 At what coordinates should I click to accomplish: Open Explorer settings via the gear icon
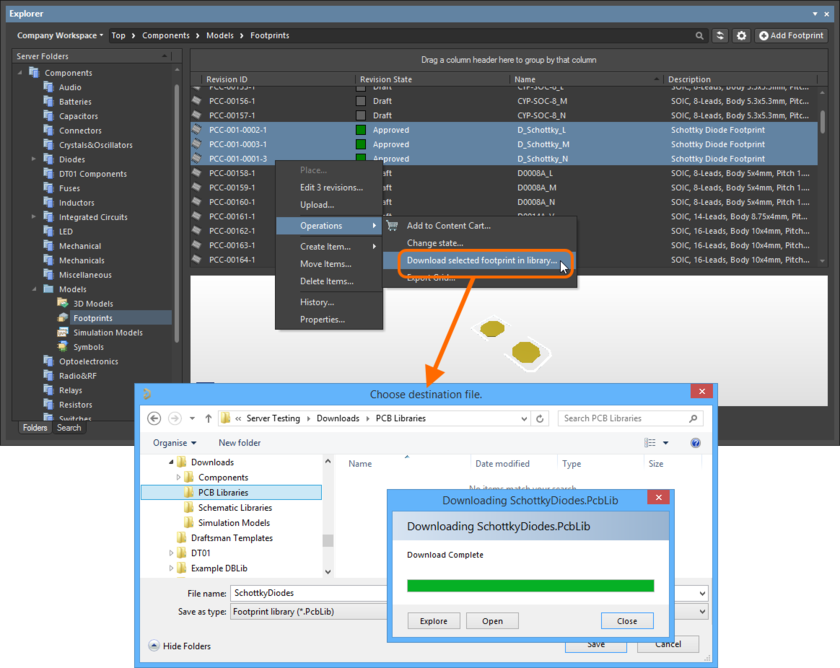coord(741,35)
